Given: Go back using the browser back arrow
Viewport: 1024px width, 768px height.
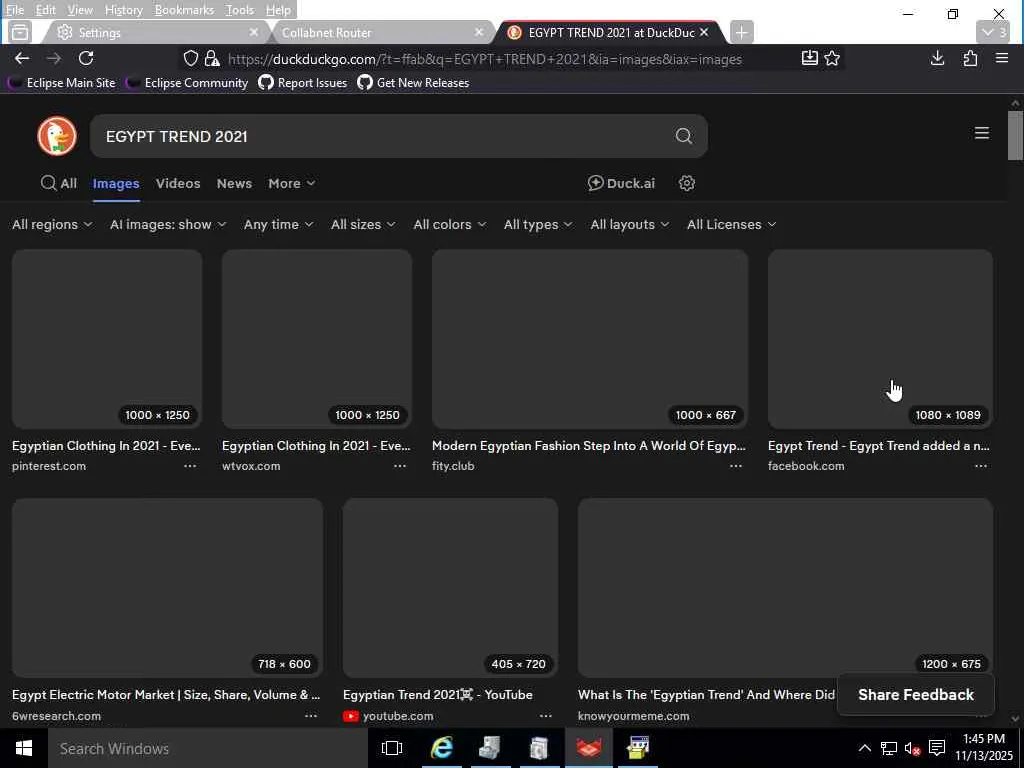Looking at the screenshot, I should (22, 59).
